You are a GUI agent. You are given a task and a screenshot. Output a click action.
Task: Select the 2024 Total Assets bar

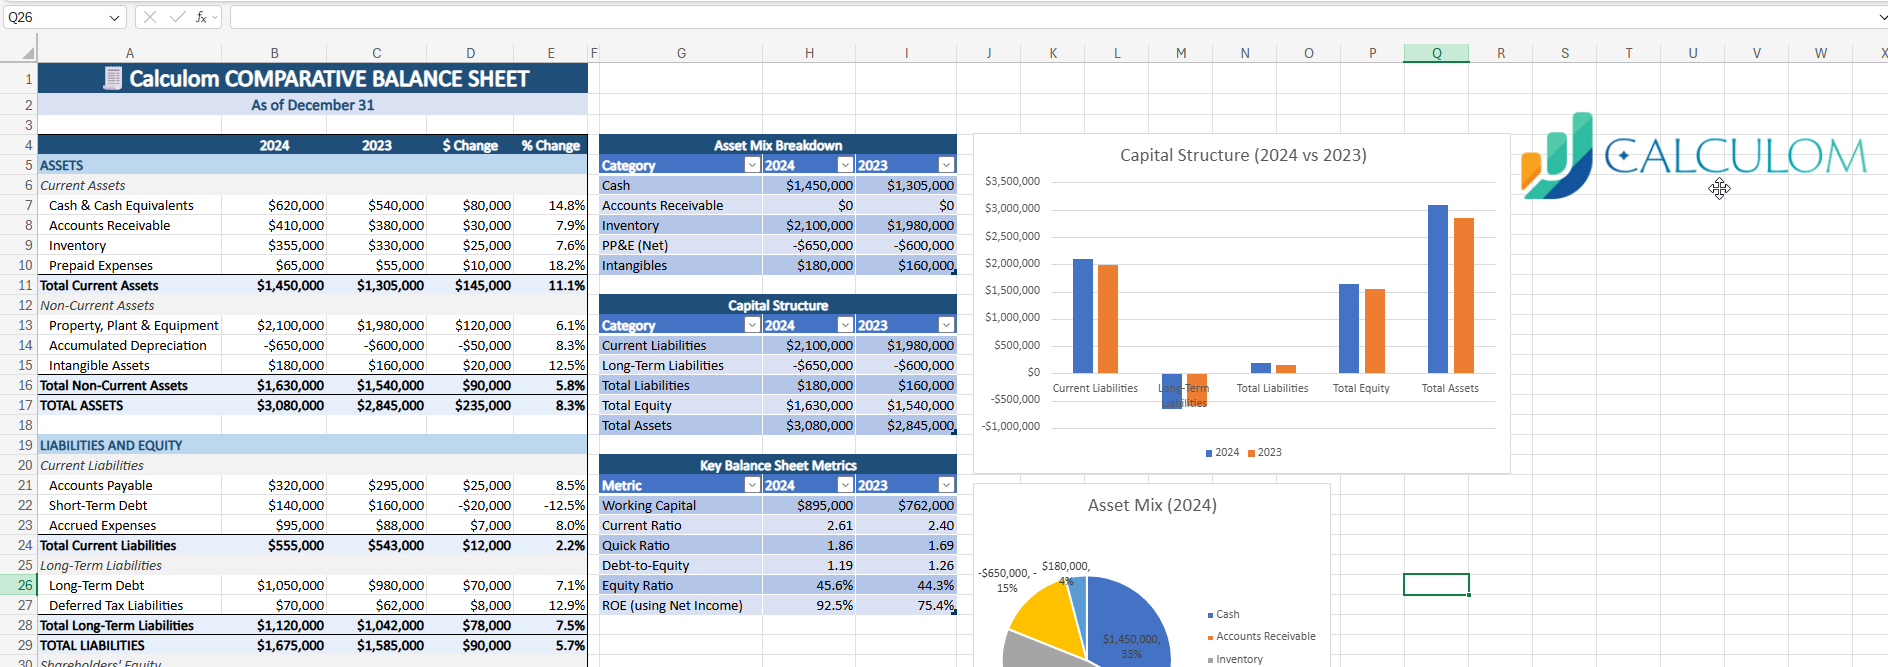point(1438,289)
